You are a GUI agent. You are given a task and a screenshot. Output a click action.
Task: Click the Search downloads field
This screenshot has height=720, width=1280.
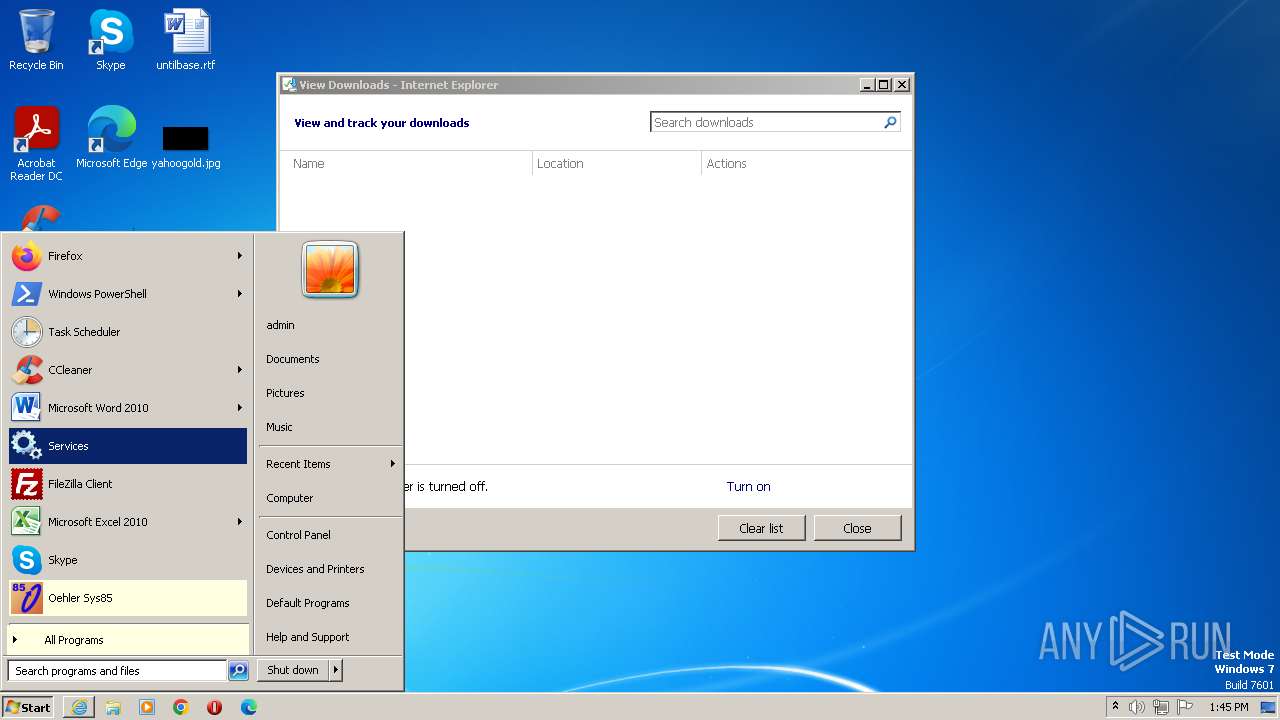coord(766,122)
